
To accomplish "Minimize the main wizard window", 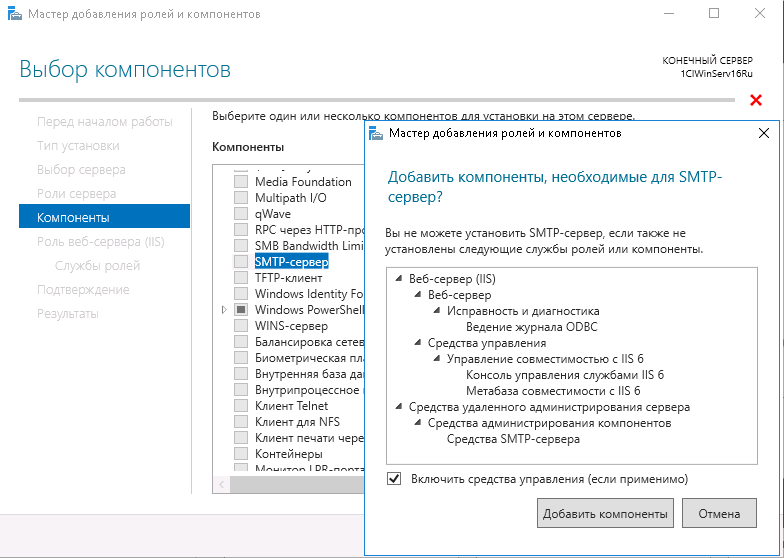I will point(668,14).
